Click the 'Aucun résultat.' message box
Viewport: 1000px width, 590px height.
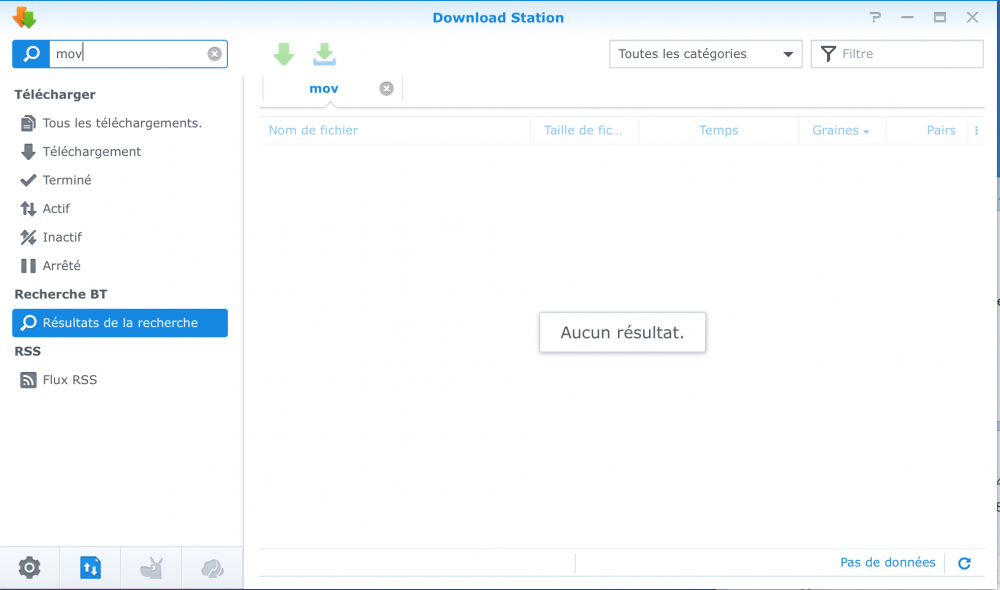click(x=622, y=332)
